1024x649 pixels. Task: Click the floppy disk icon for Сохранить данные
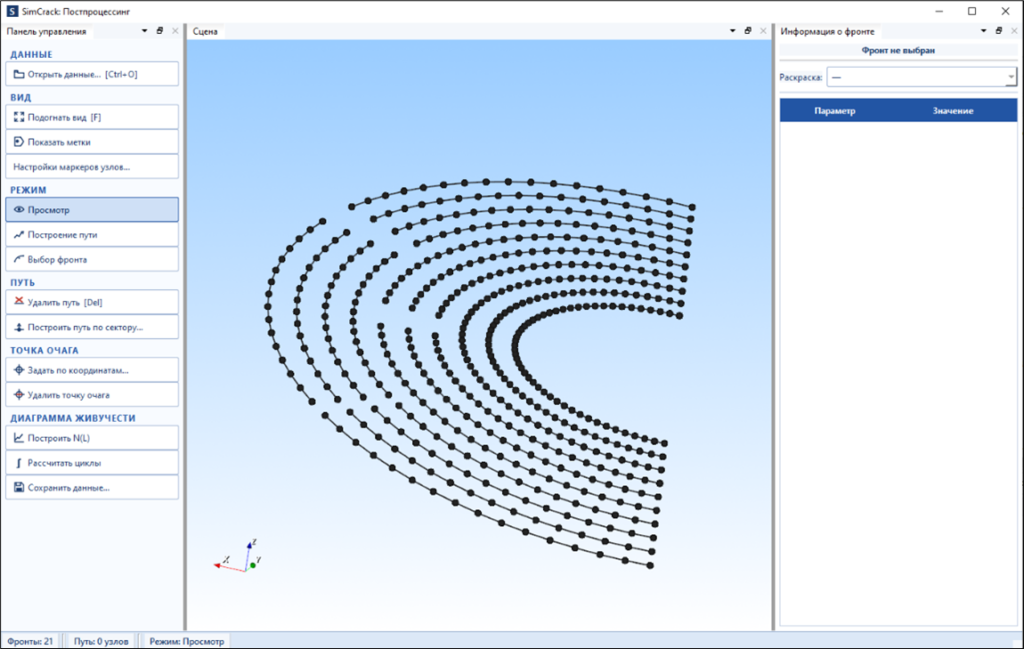(19, 487)
